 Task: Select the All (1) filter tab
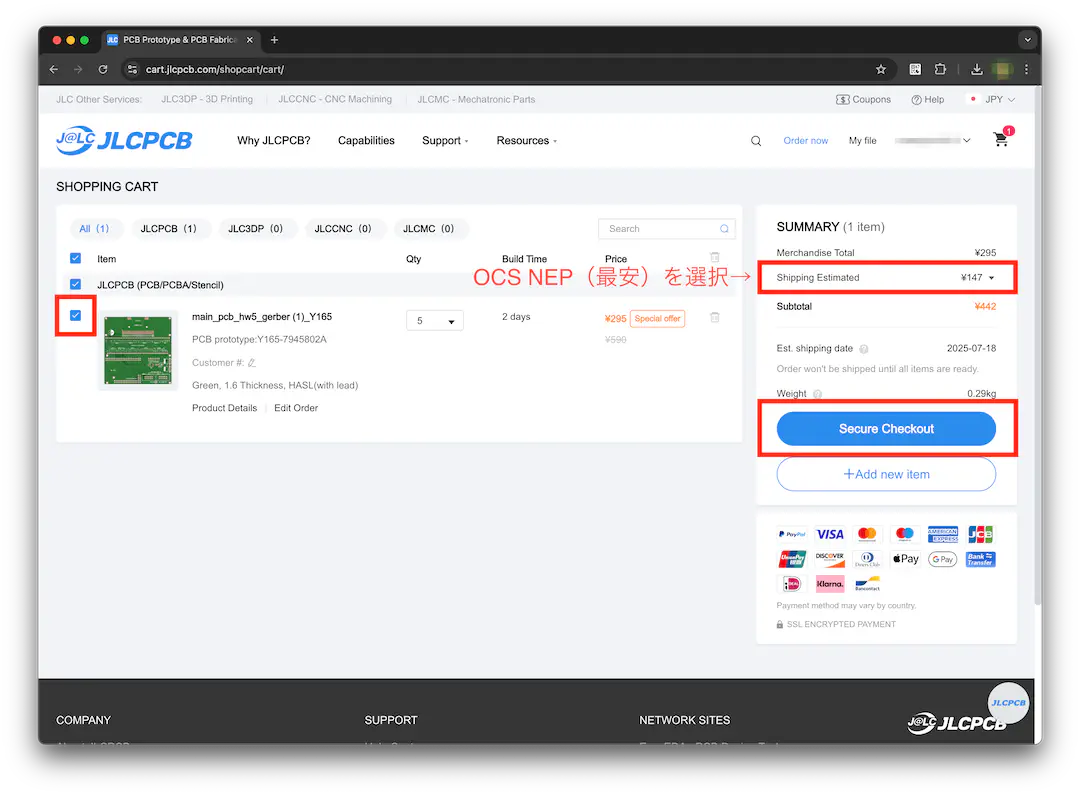(94, 229)
